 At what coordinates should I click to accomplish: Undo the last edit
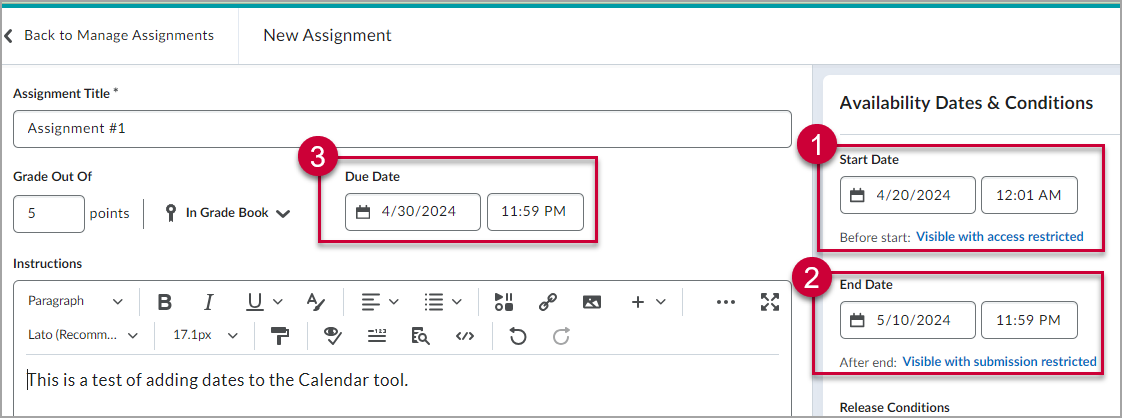point(517,336)
